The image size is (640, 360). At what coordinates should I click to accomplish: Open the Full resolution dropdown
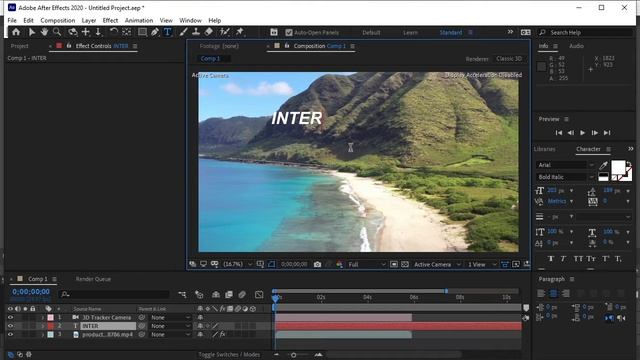366,264
